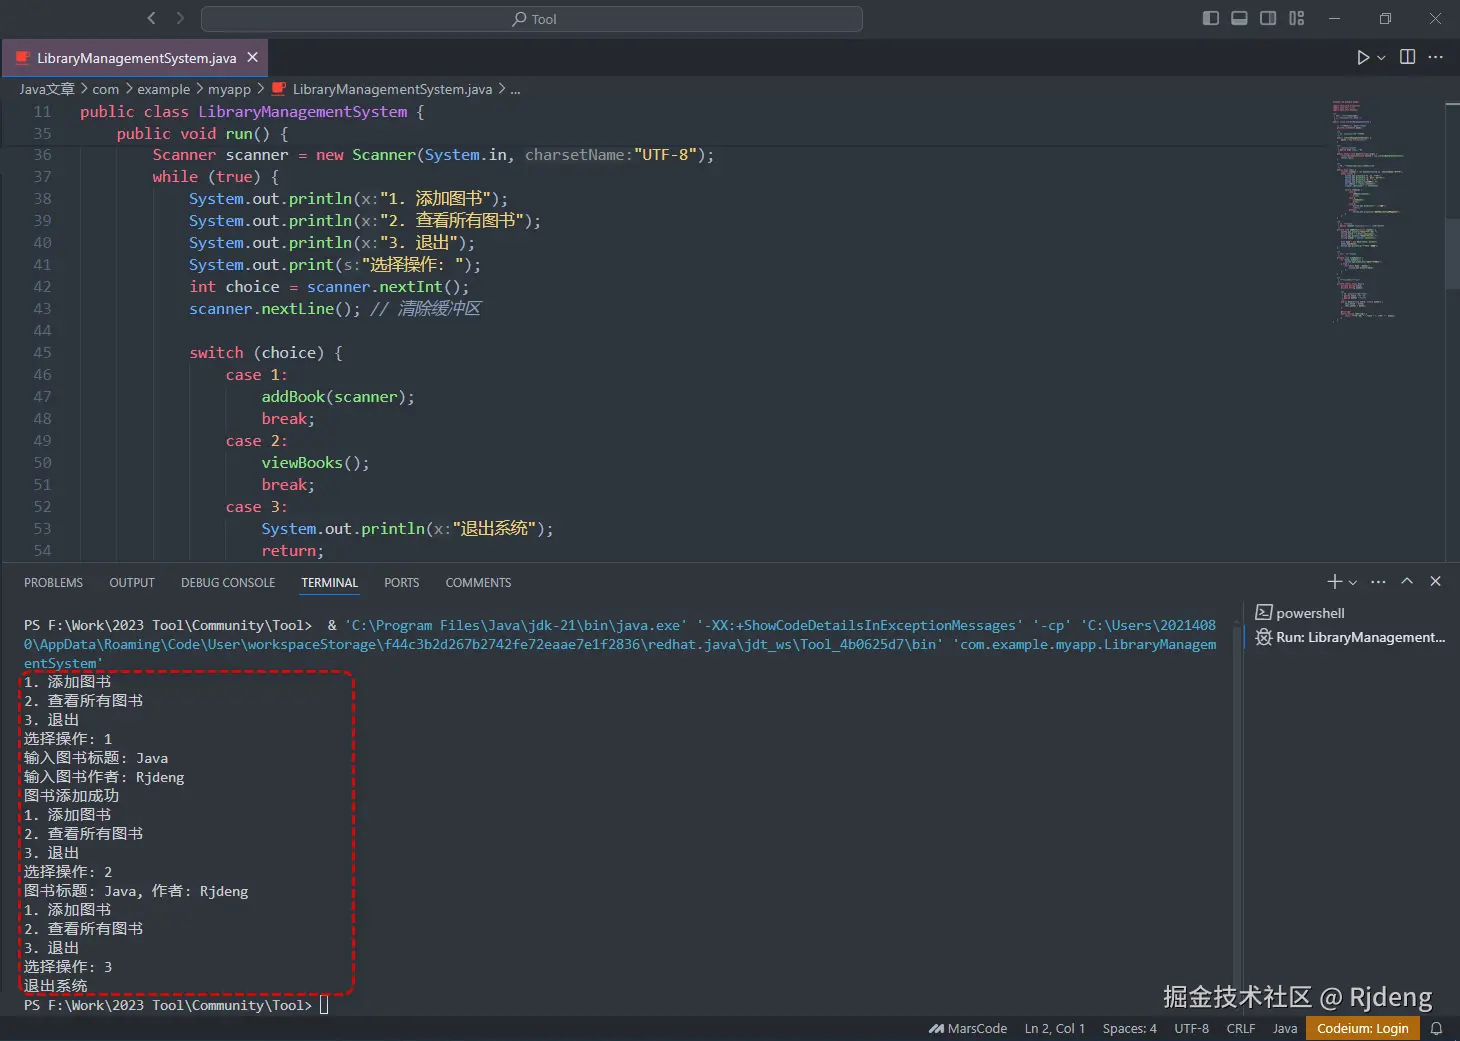Switch to the PROBLEMS panel tab
1460x1041 pixels.
(x=53, y=583)
